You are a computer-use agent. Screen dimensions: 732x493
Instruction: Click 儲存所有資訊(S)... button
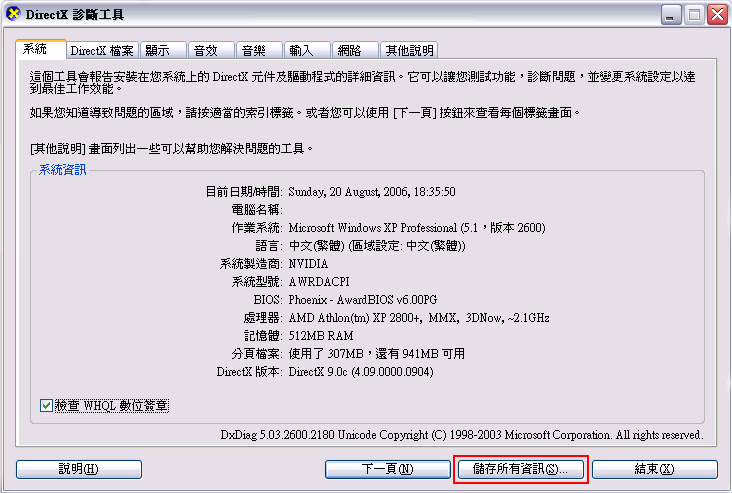pyautogui.click(x=521, y=469)
